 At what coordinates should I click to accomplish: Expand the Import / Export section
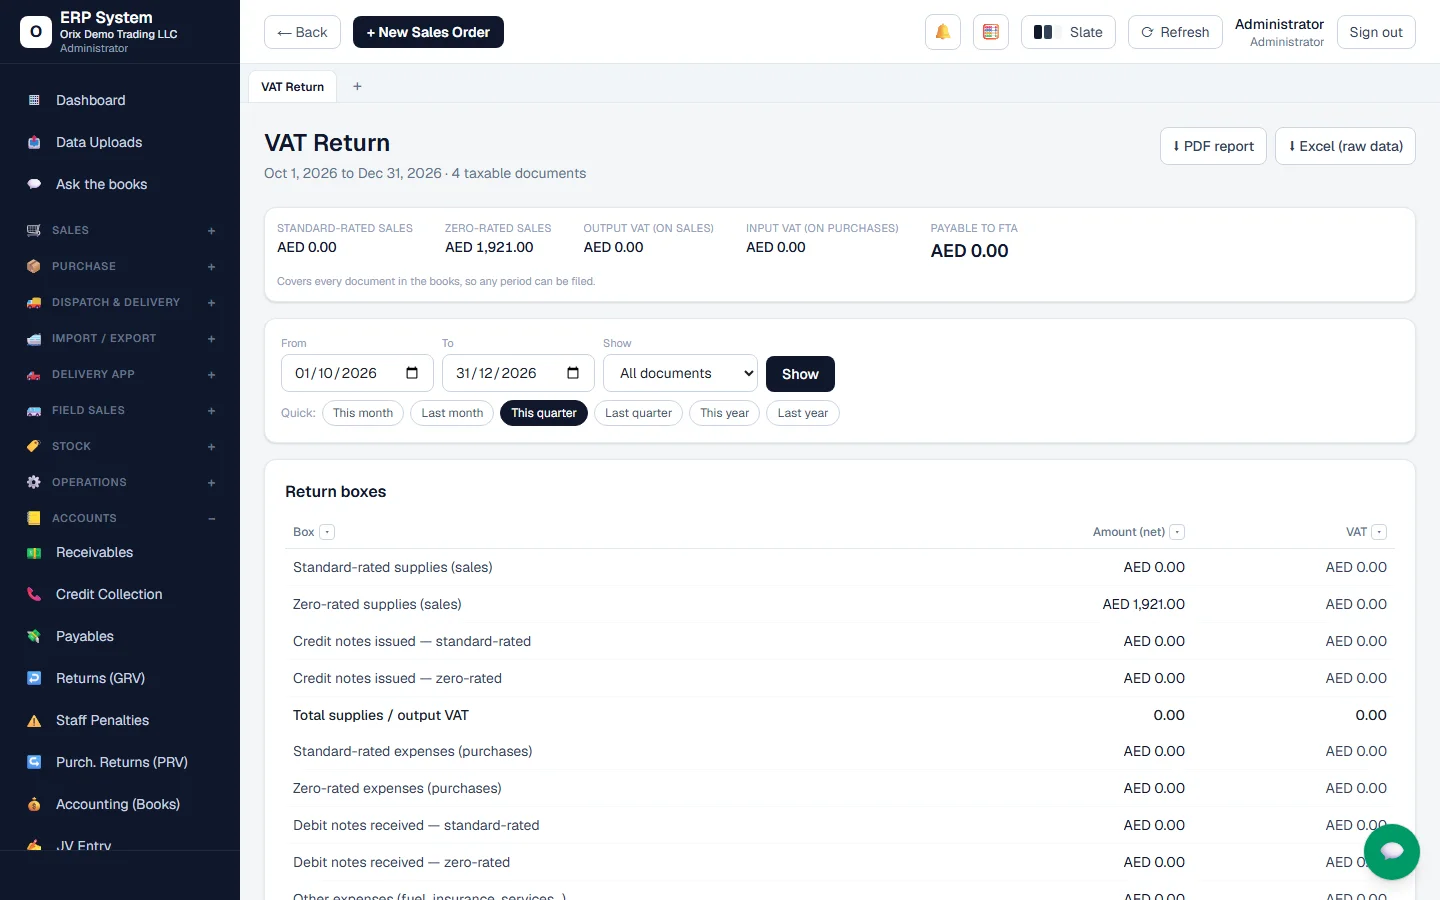tap(211, 339)
